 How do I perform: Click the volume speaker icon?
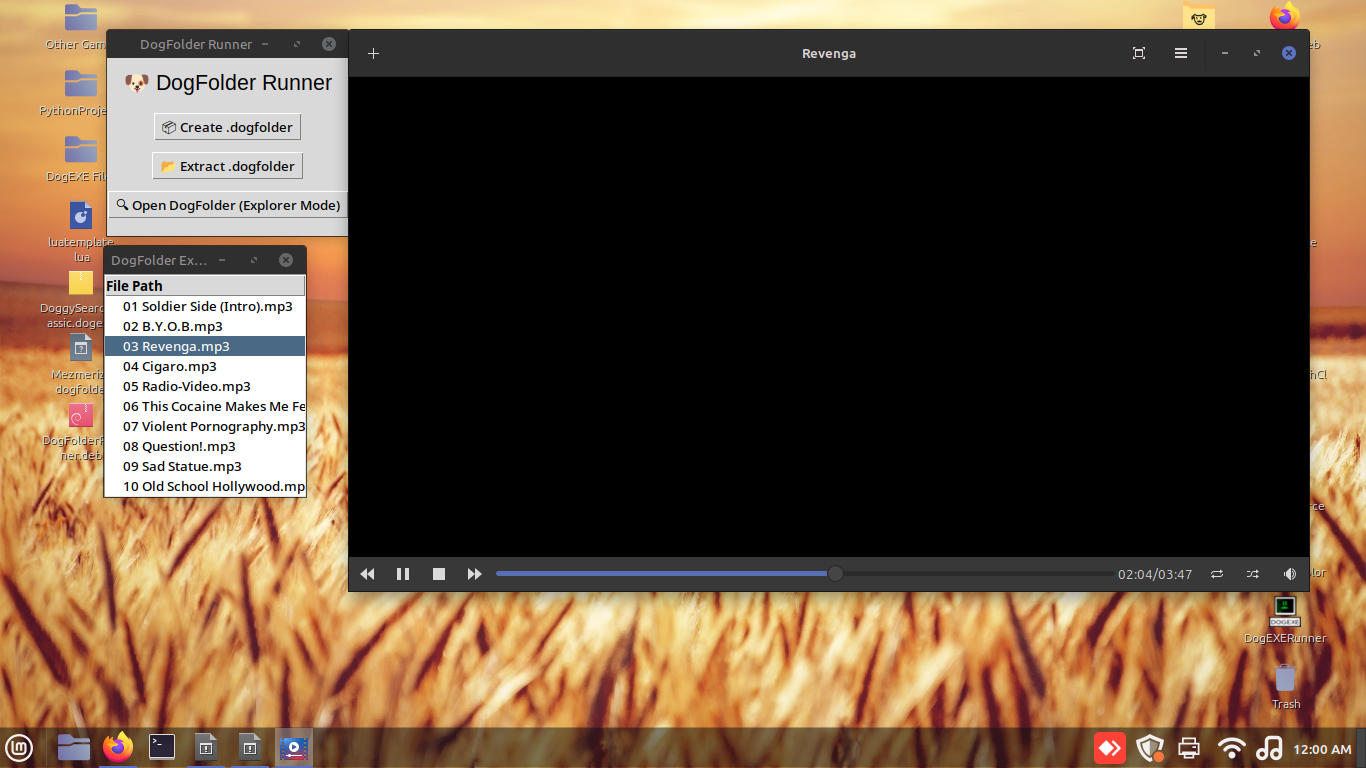pyautogui.click(x=1289, y=574)
